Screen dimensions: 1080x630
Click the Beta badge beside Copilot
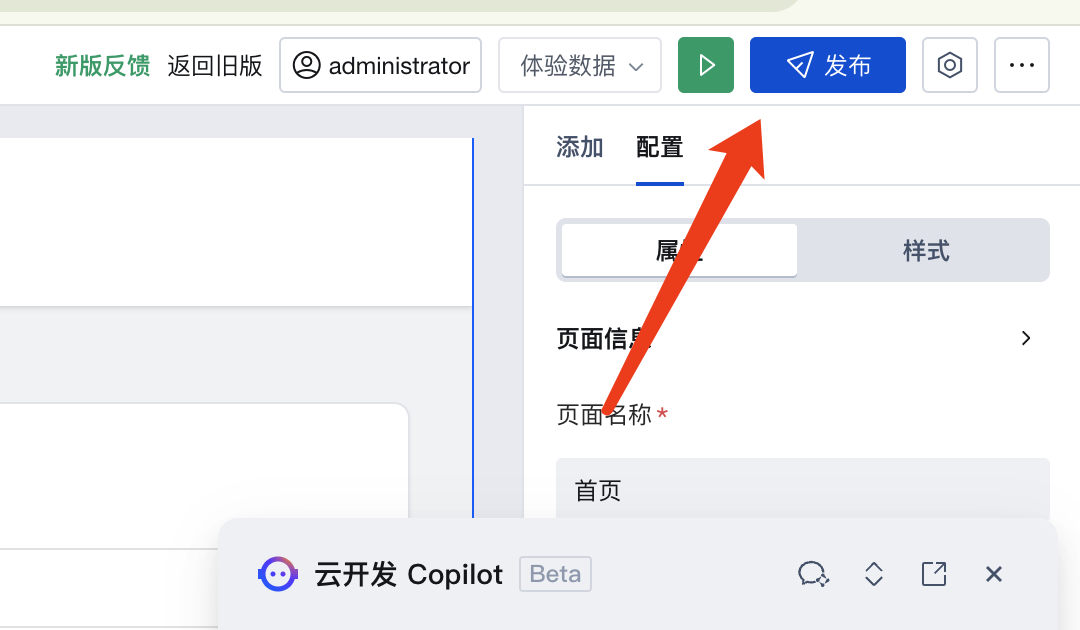pyautogui.click(x=555, y=574)
